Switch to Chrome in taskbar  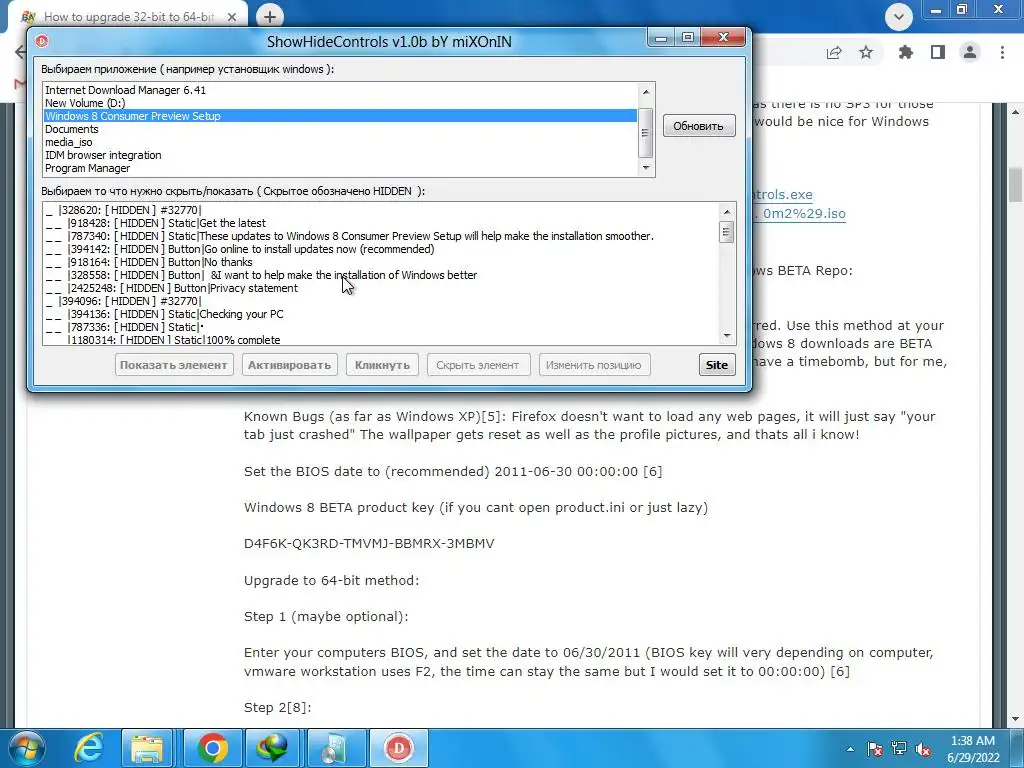pos(213,748)
